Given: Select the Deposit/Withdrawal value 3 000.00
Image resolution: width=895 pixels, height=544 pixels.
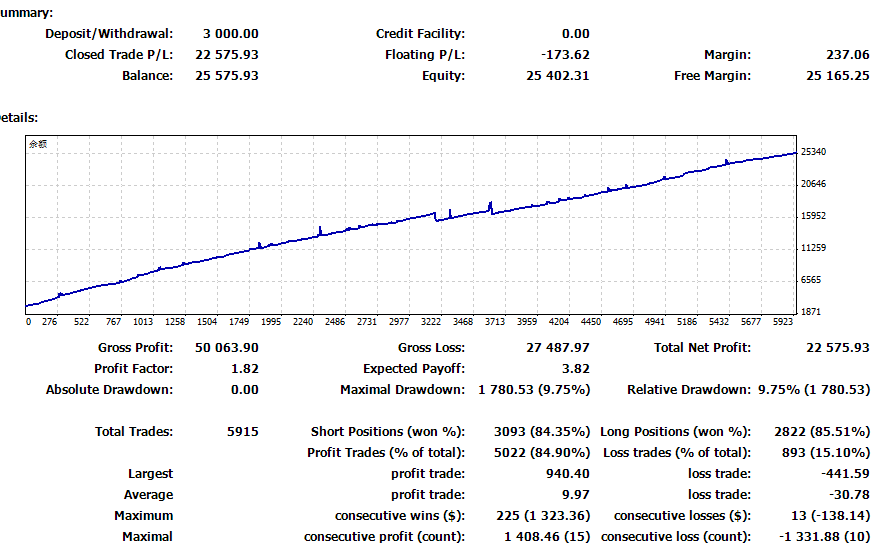Looking at the screenshot, I should 231,34.
